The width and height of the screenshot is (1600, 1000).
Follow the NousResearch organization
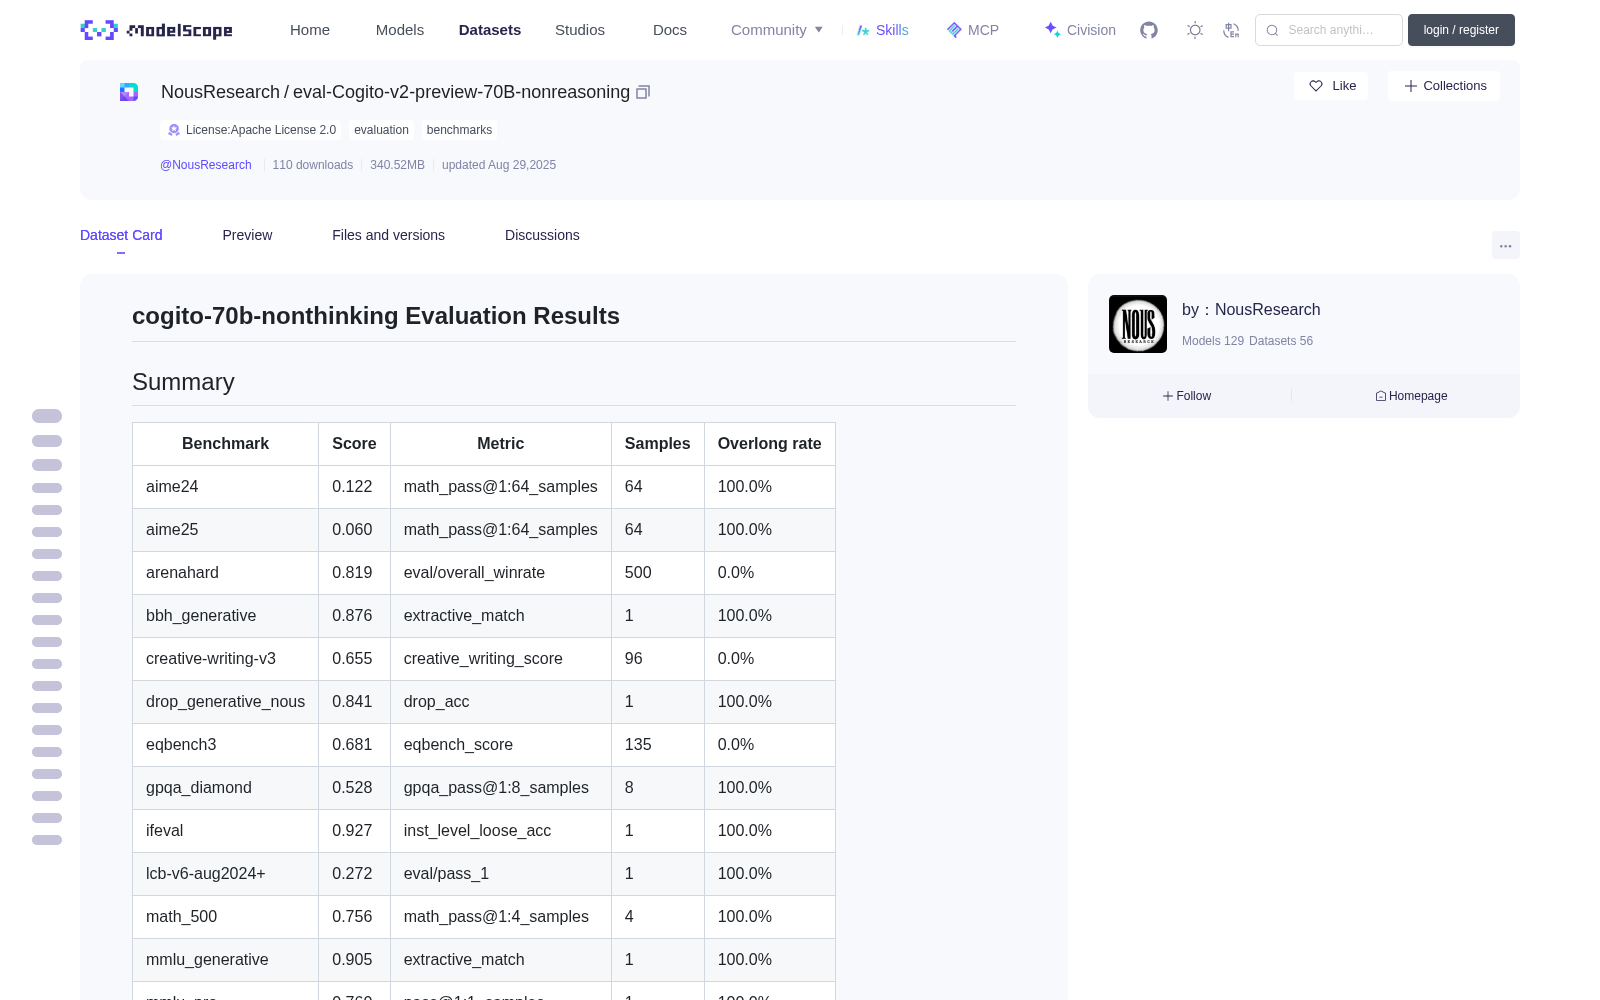[1187, 396]
